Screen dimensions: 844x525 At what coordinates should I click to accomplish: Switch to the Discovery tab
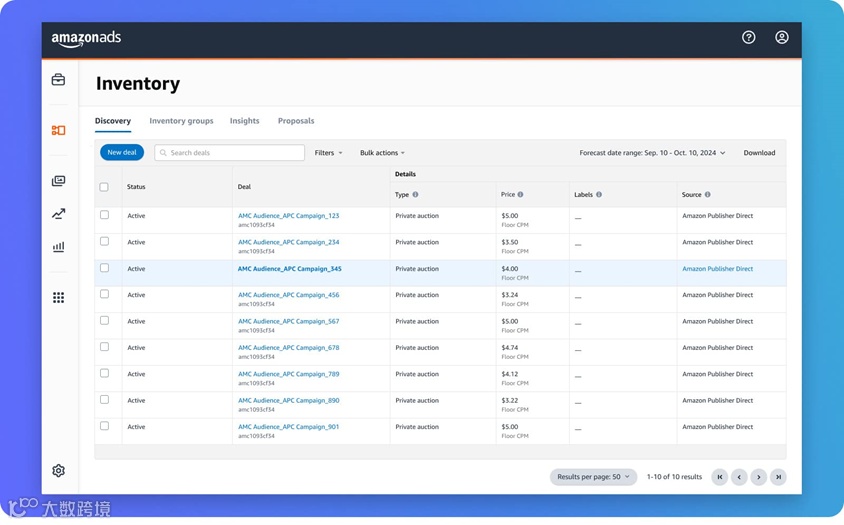[x=112, y=121]
